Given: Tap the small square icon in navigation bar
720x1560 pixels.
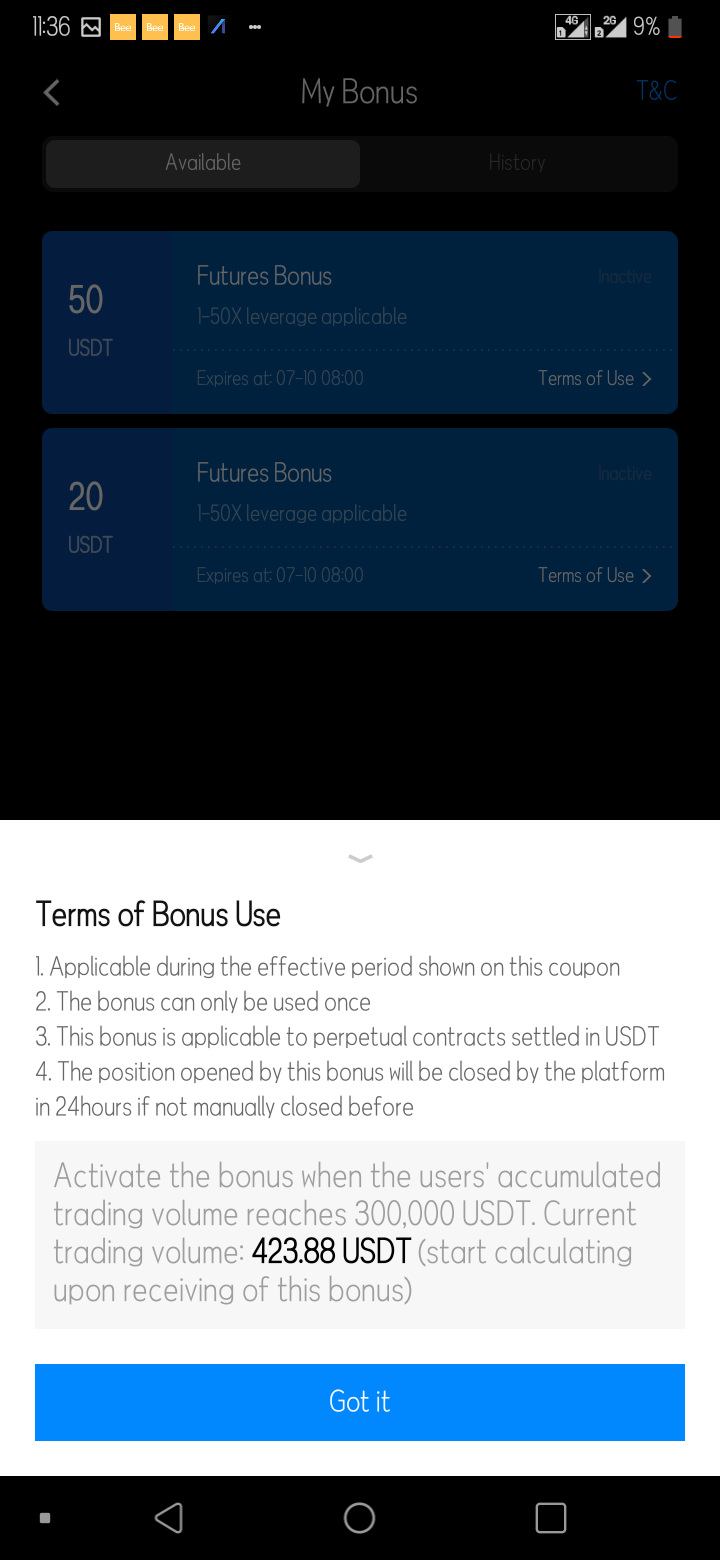Looking at the screenshot, I should [x=44, y=1518].
